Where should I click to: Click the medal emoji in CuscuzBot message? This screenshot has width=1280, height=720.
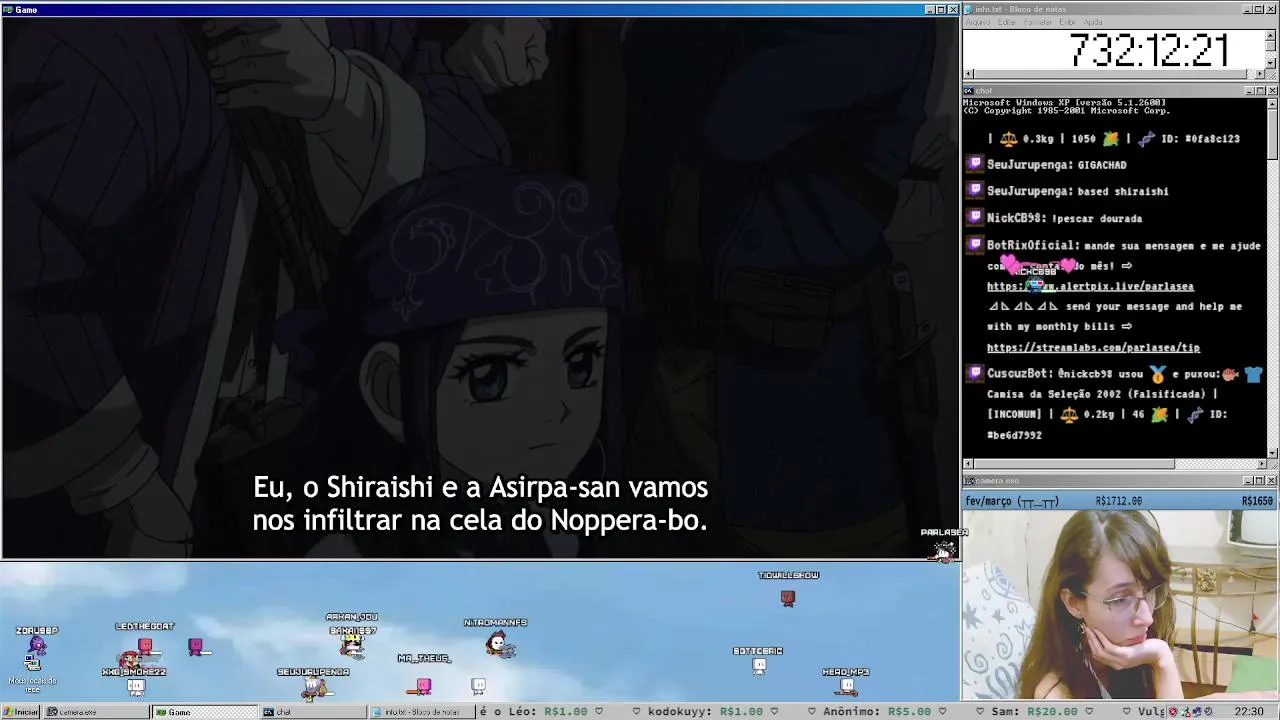click(x=1158, y=374)
